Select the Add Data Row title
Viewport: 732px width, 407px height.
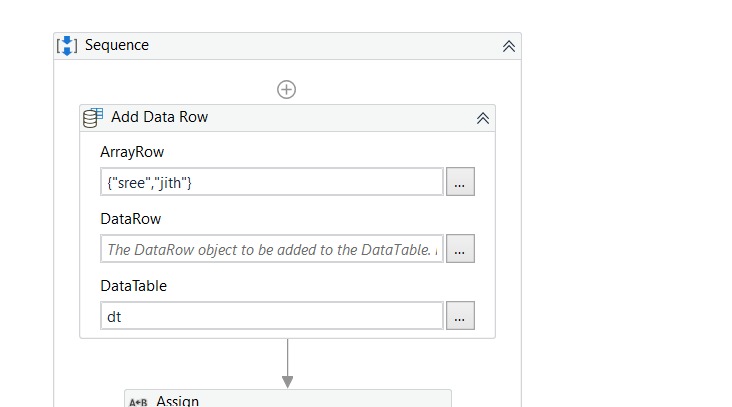click(x=159, y=117)
